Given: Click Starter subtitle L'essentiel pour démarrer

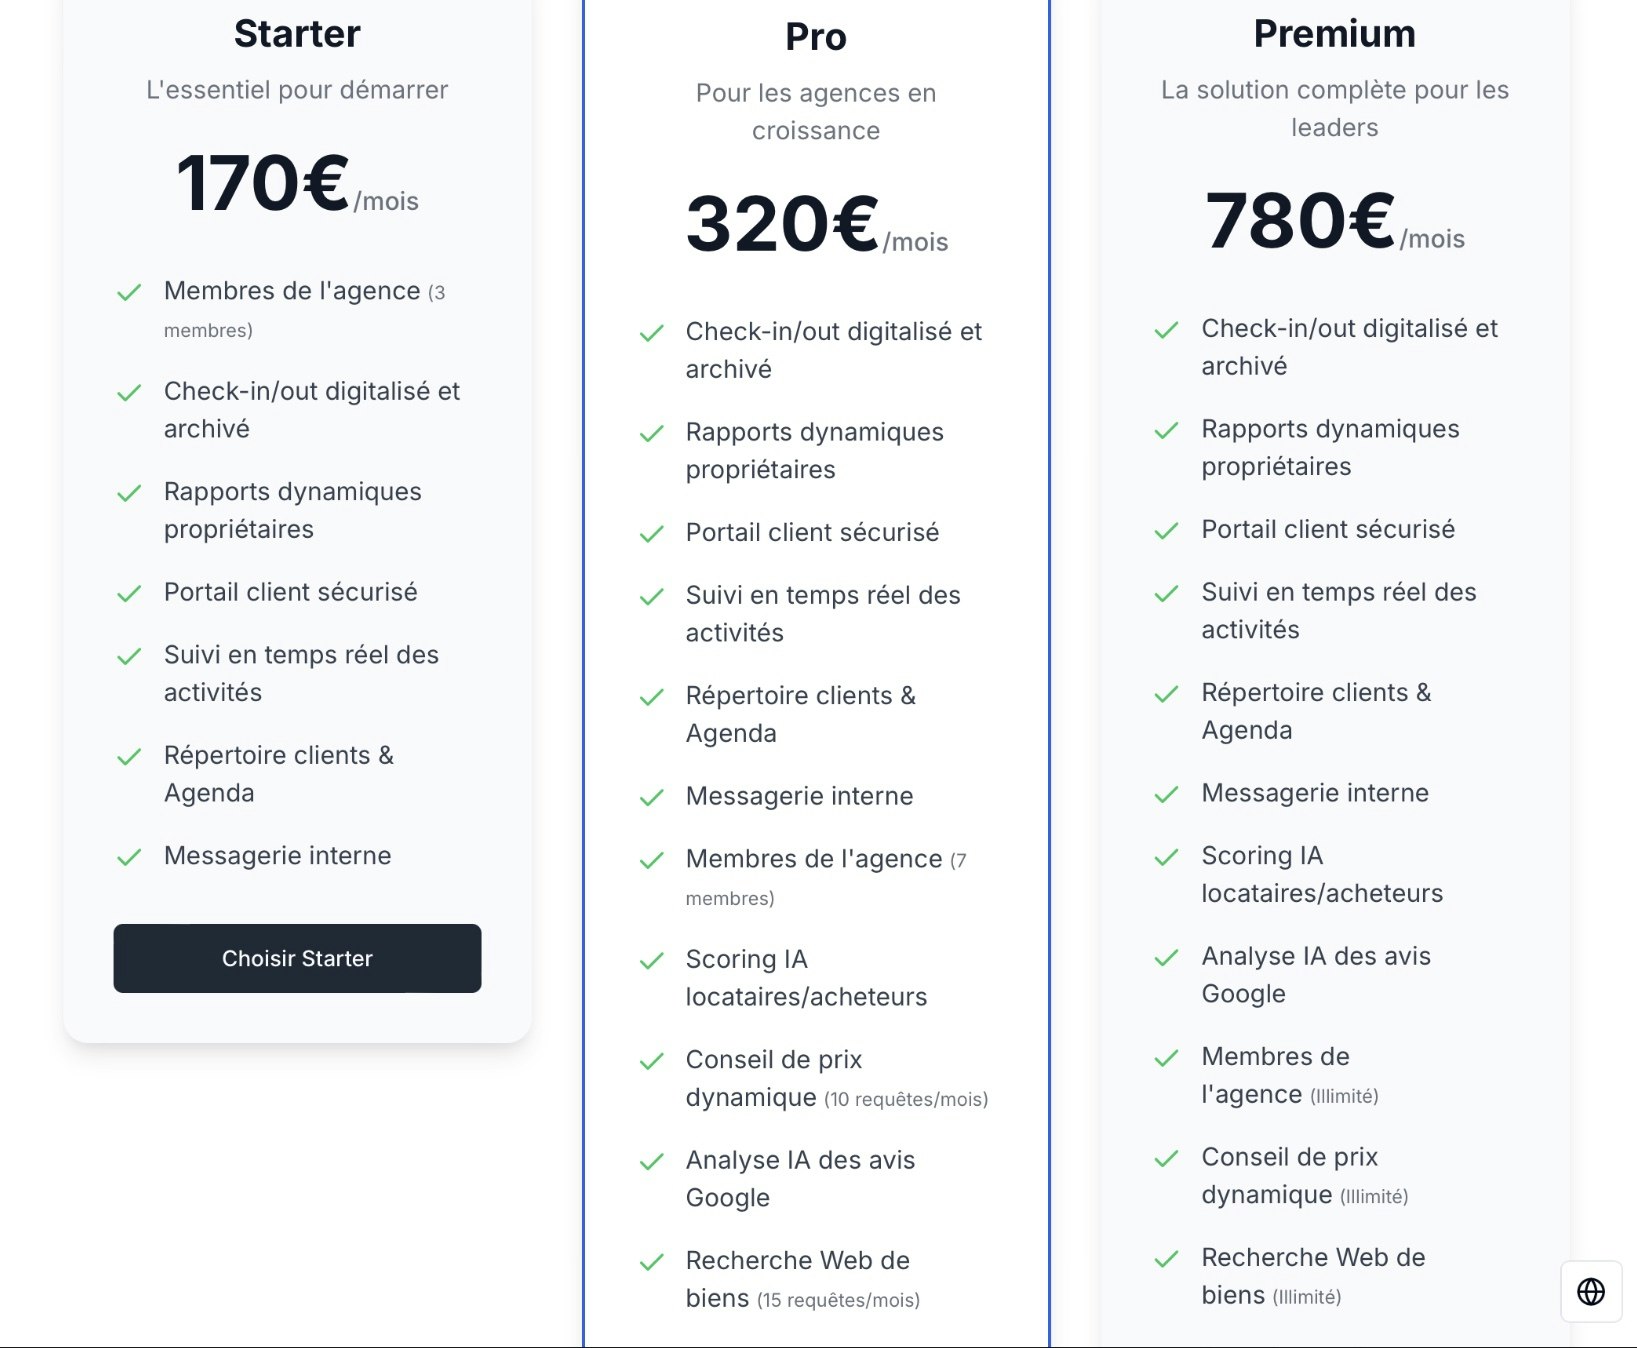Looking at the screenshot, I should 297,90.
